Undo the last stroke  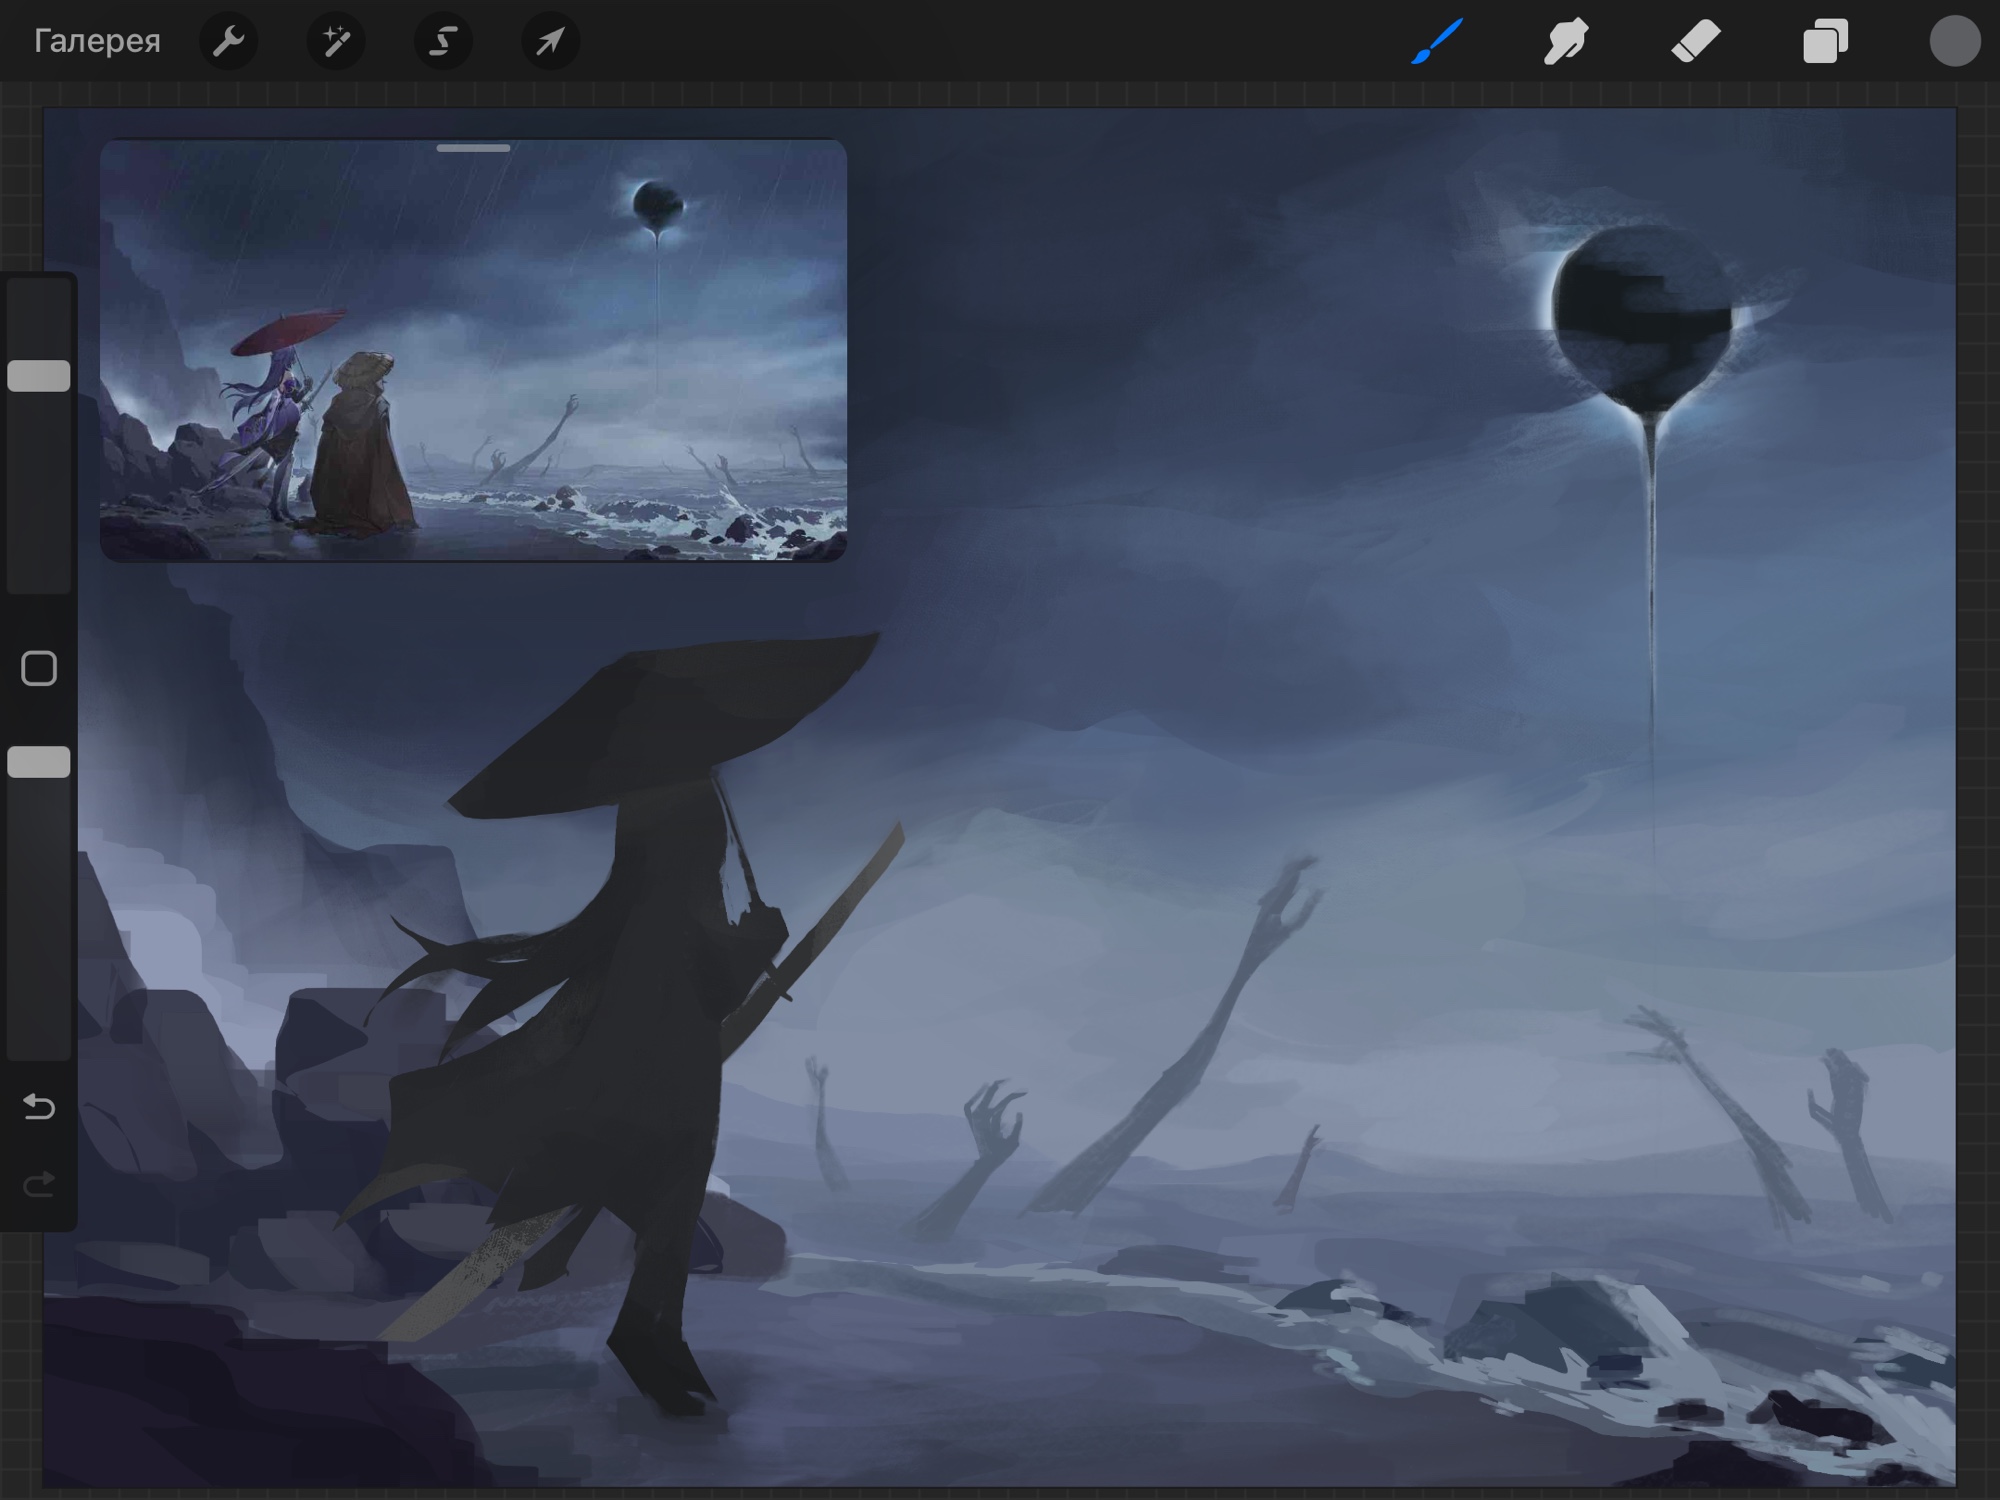(x=39, y=1106)
